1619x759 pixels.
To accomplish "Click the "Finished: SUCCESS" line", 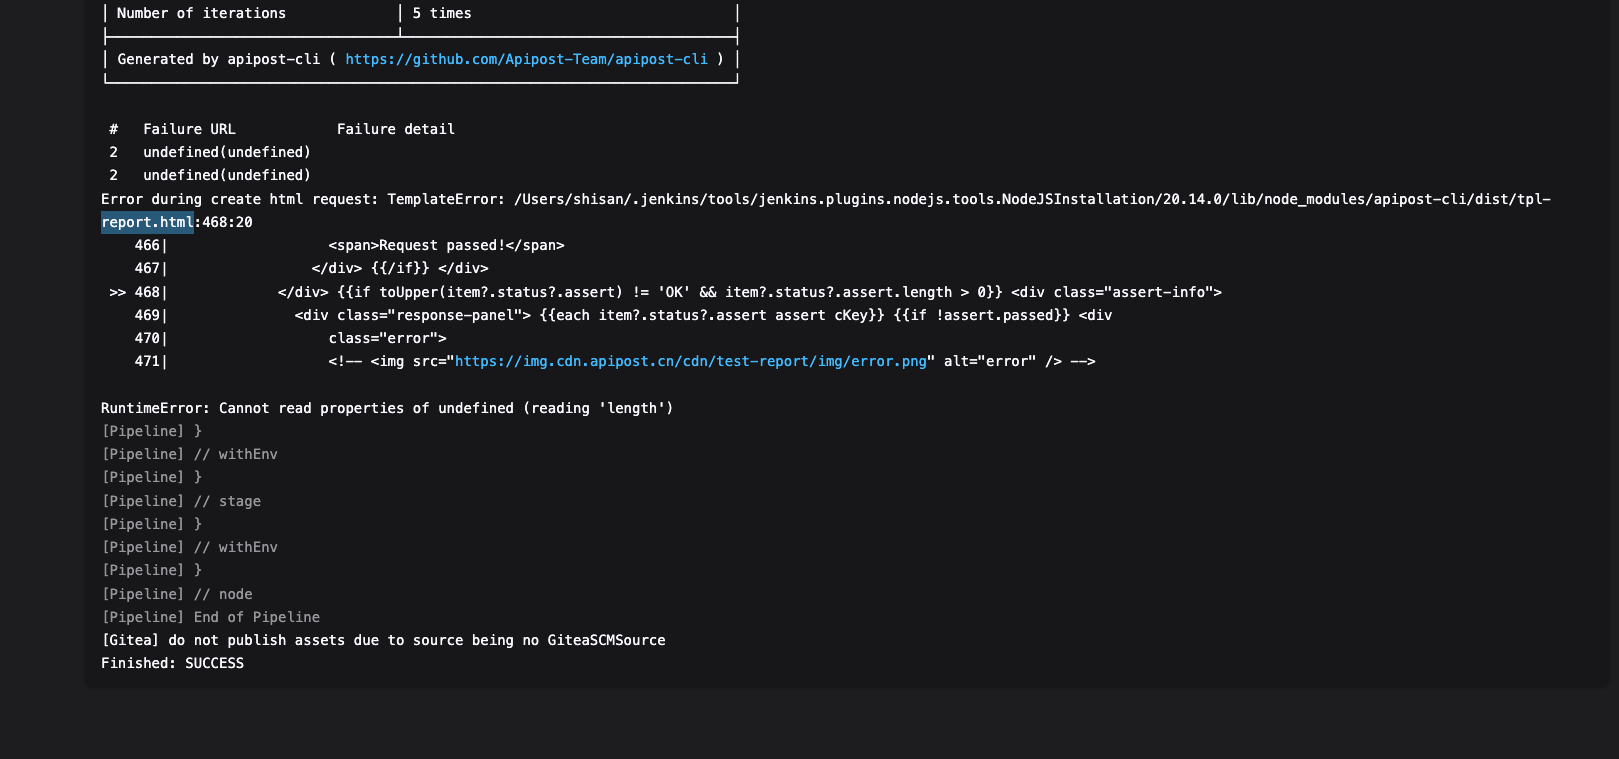I will (x=172, y=663).
